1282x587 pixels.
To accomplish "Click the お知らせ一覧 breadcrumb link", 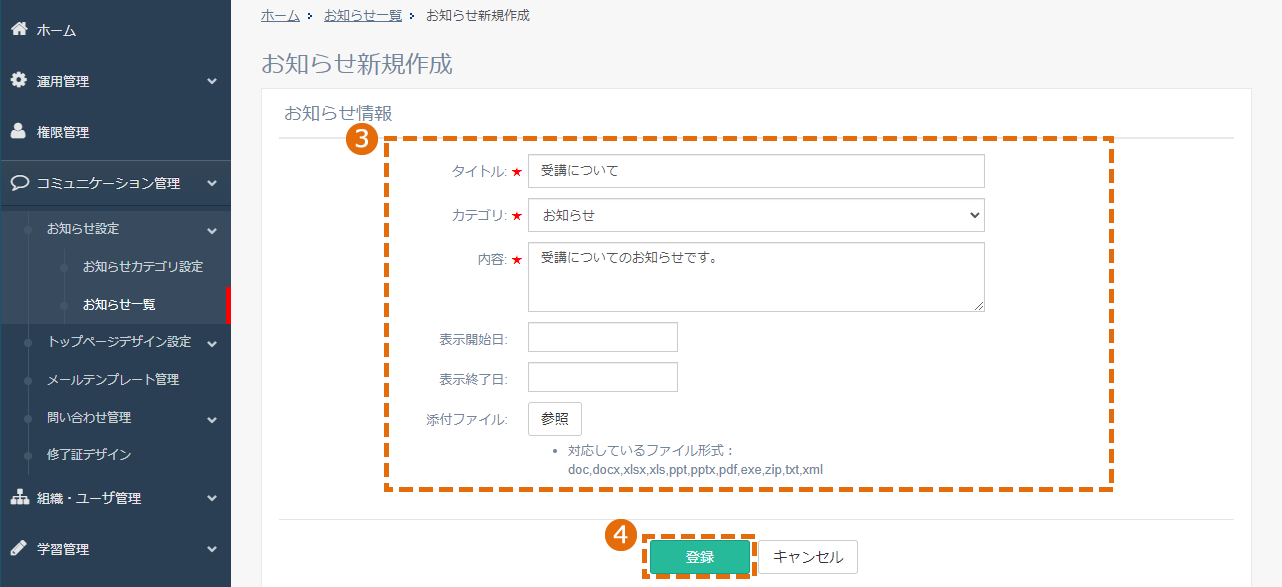I will (x=363, y=15).
